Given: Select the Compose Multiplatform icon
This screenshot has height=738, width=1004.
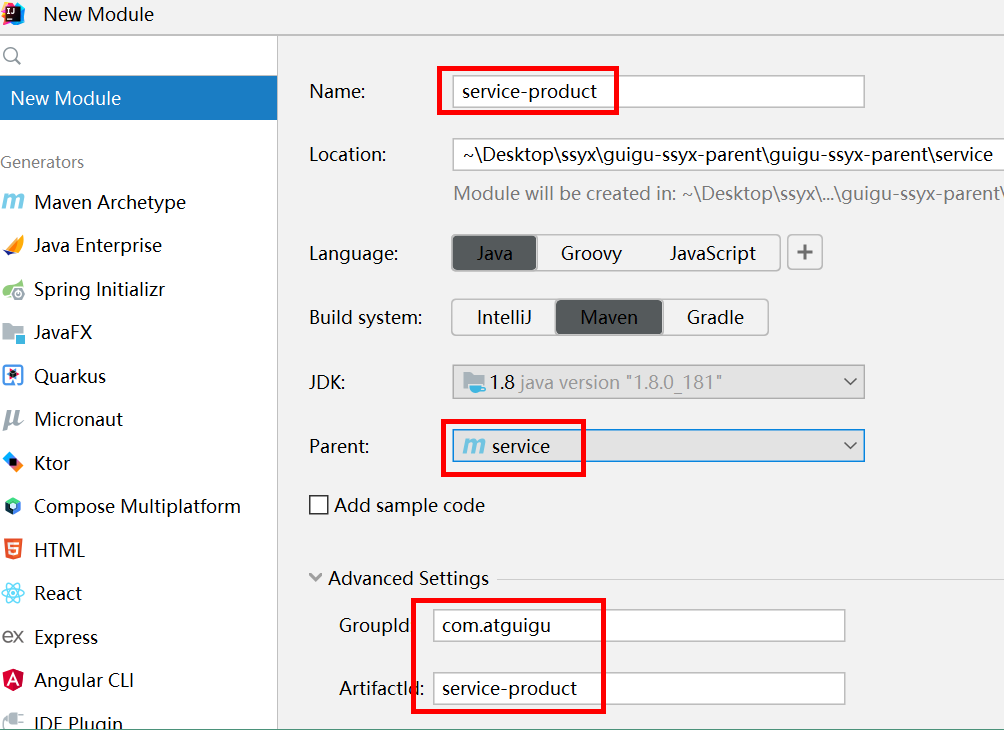Looking at the screenshot, I should (13, 507).
